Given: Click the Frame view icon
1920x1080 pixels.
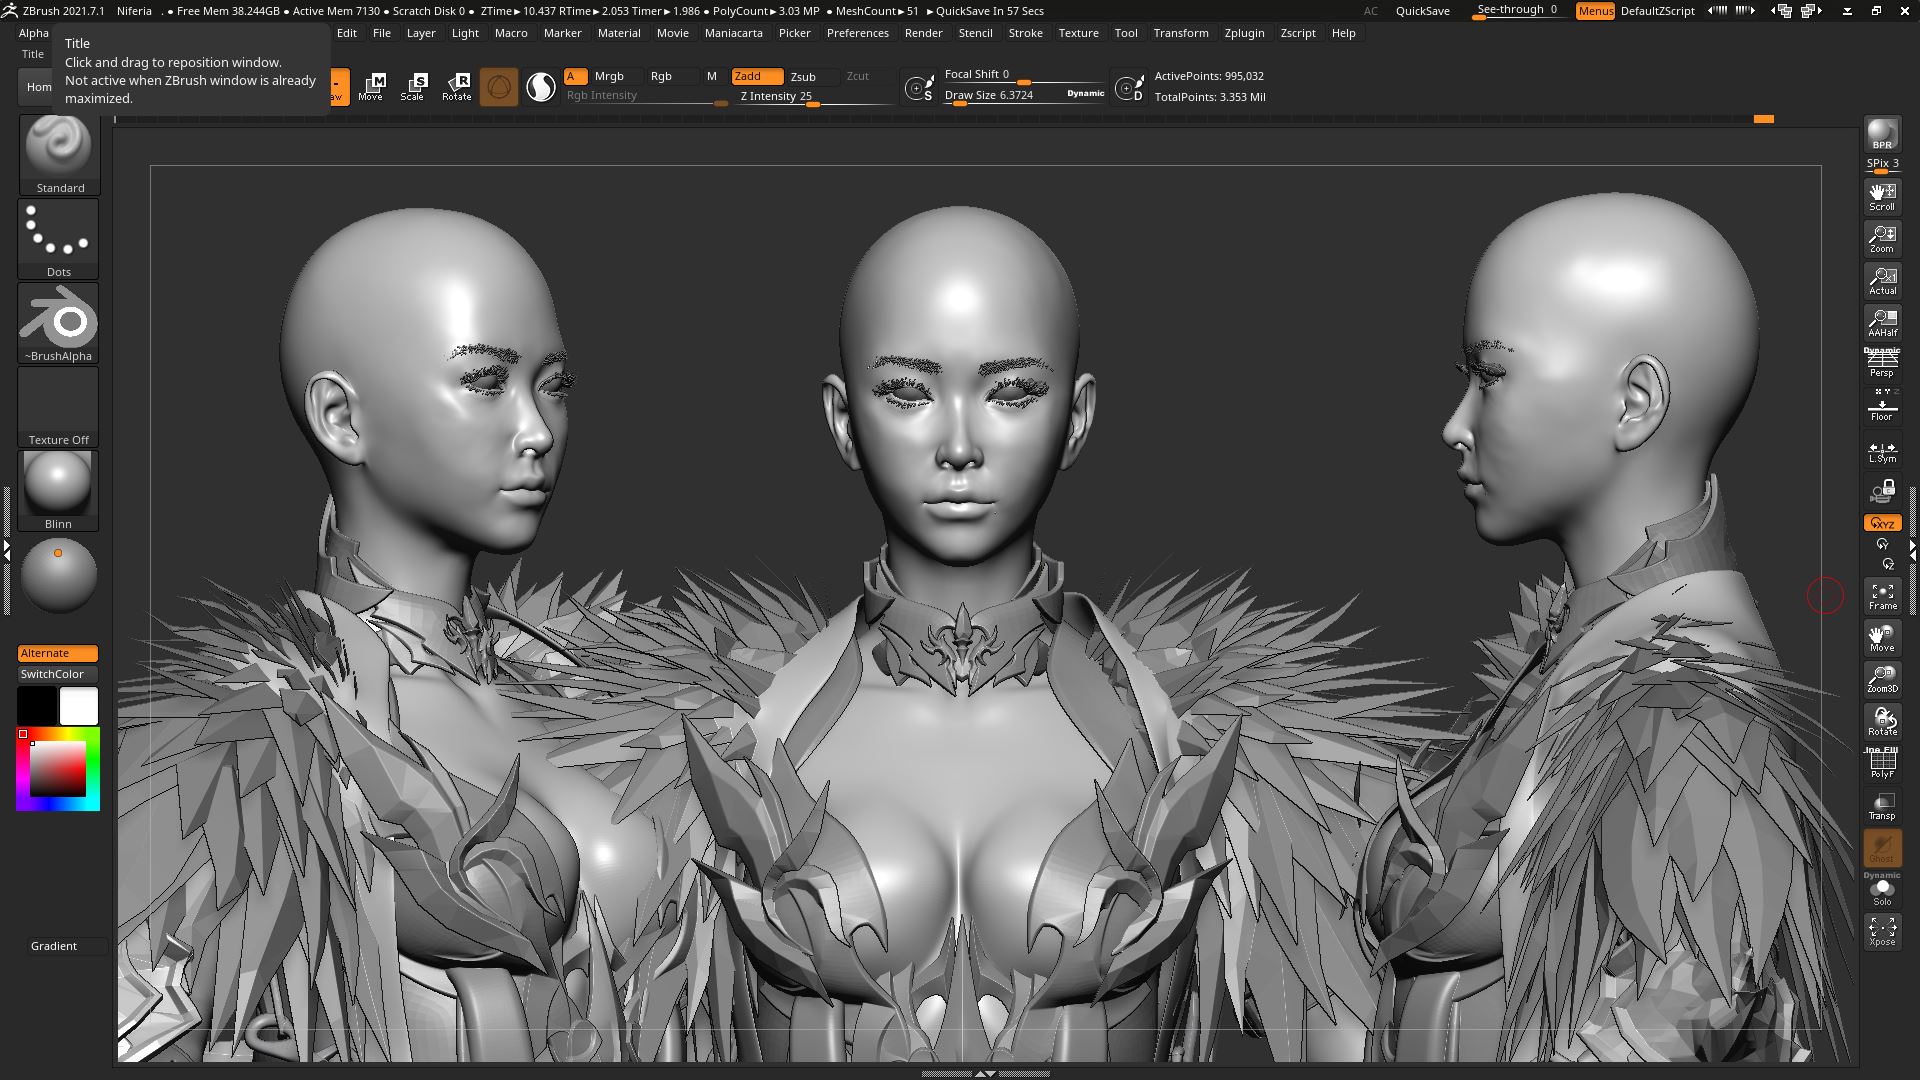Looking at the screenshot, I should click(x=1882, y=597).
